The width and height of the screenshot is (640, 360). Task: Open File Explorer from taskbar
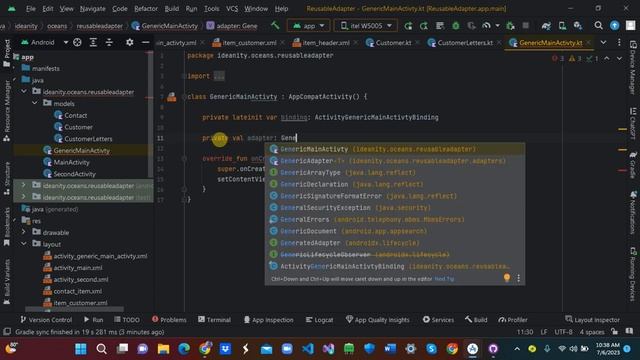(x=163, y=349)
